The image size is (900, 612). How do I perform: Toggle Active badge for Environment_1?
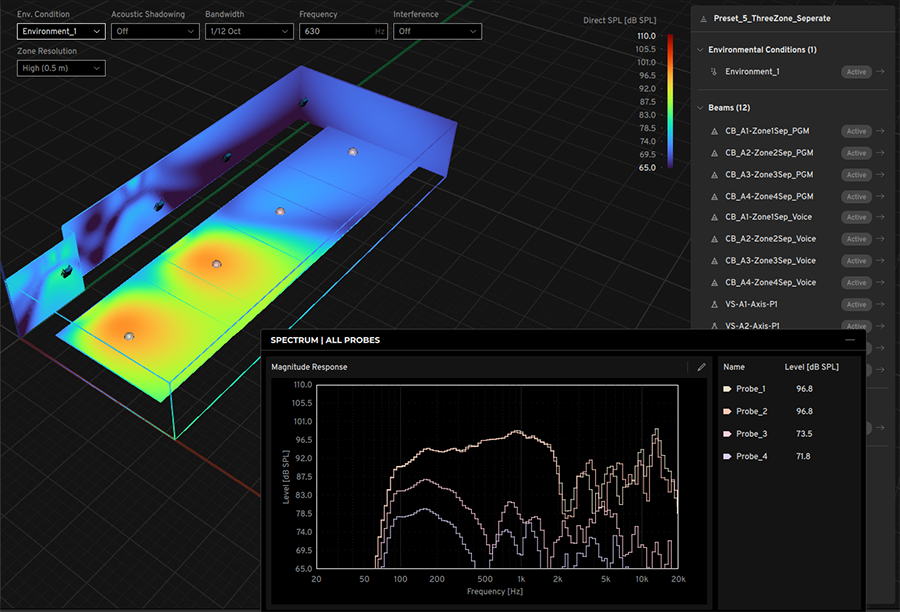[856, 72]
